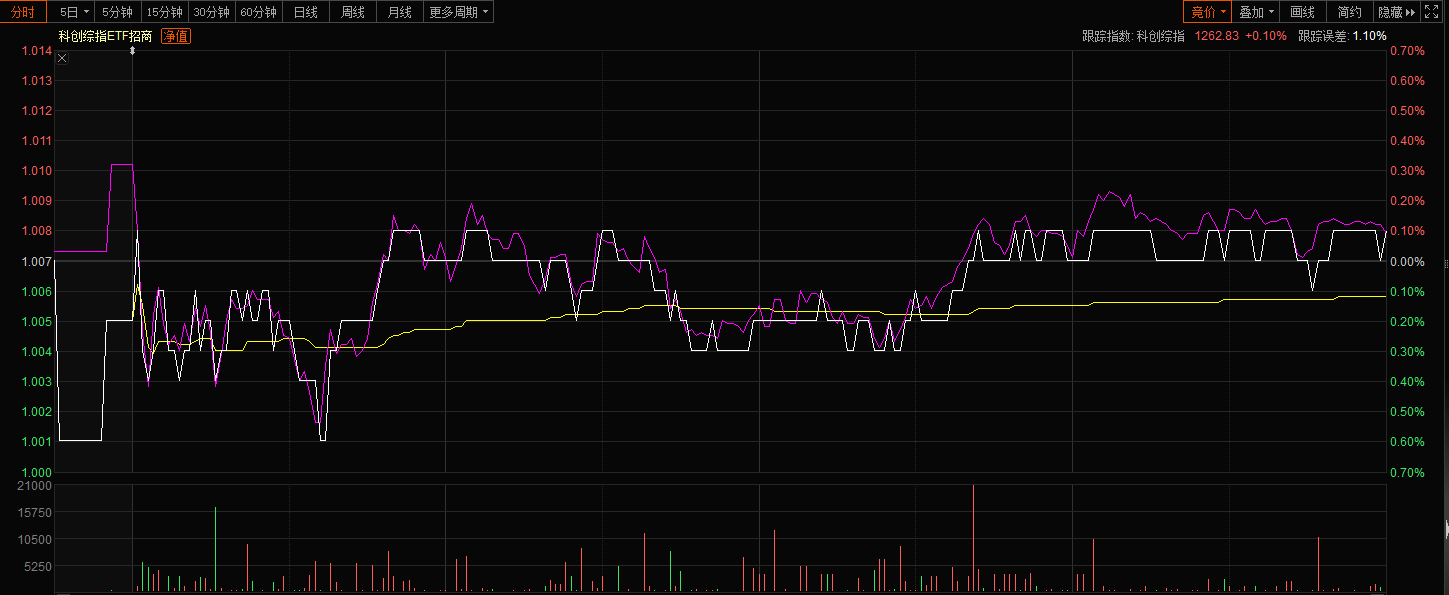This screenshot has width=1449, height=595.
Task: Click the tracked index 科创综指 label
Action: coord(1160,36)
